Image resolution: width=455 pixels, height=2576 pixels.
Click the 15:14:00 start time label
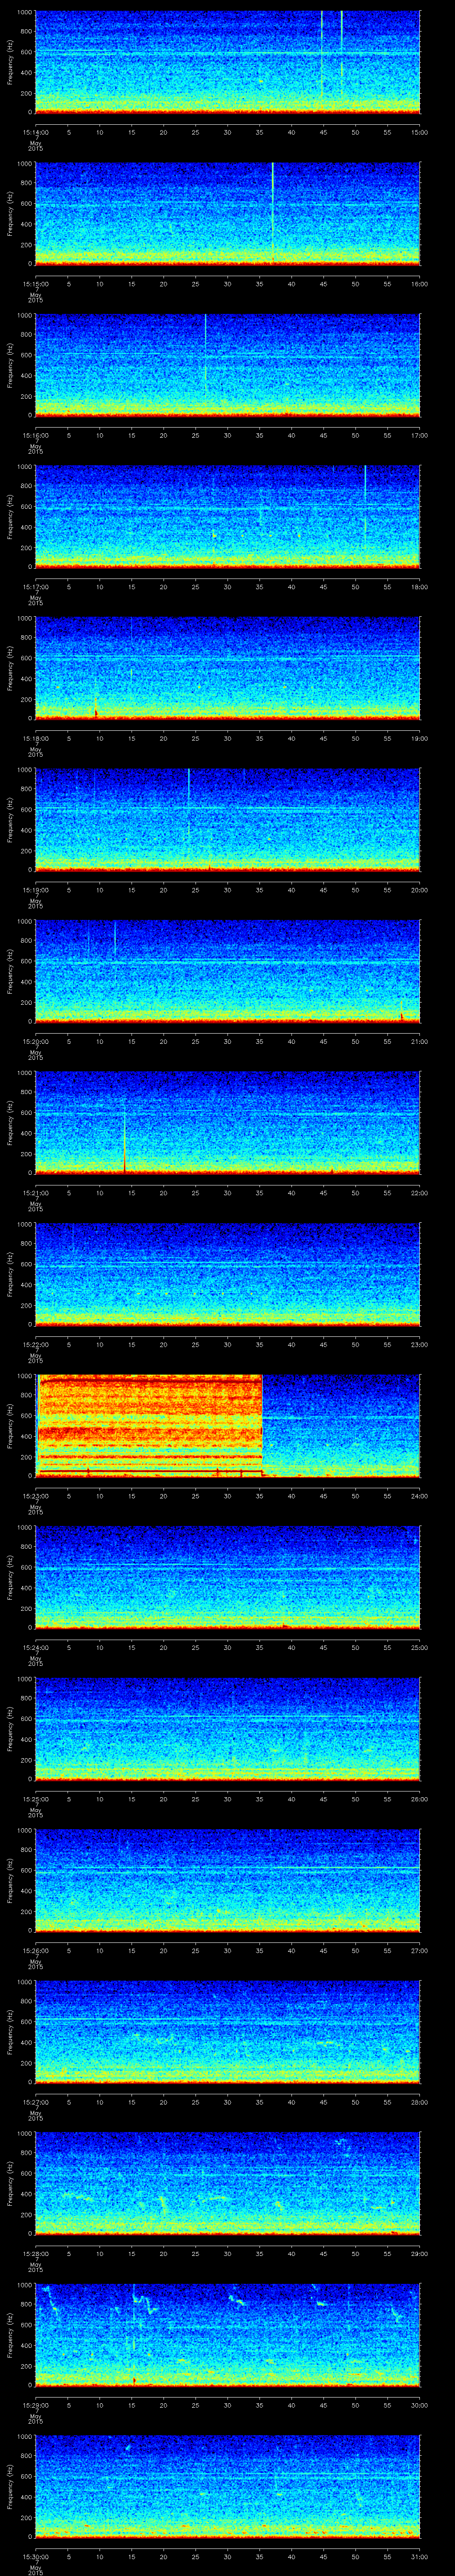[x=35, y=132]
